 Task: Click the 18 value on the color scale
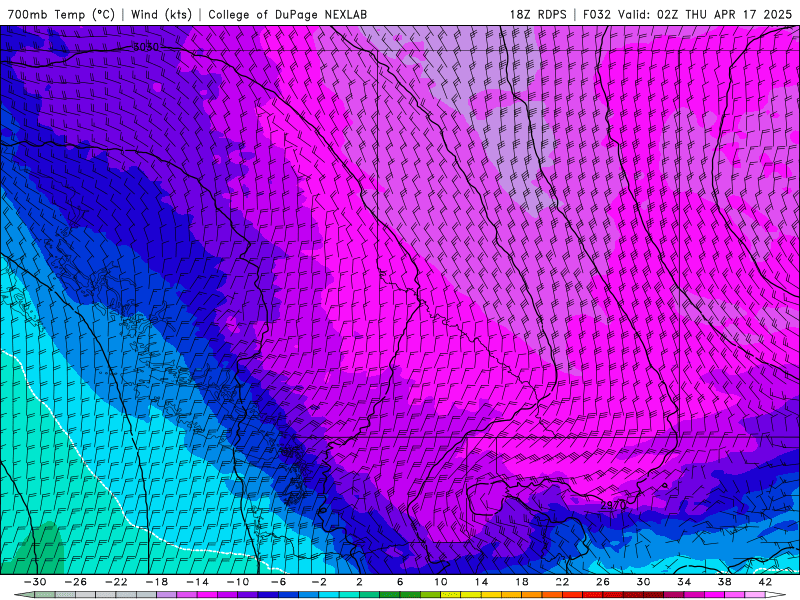521,582
